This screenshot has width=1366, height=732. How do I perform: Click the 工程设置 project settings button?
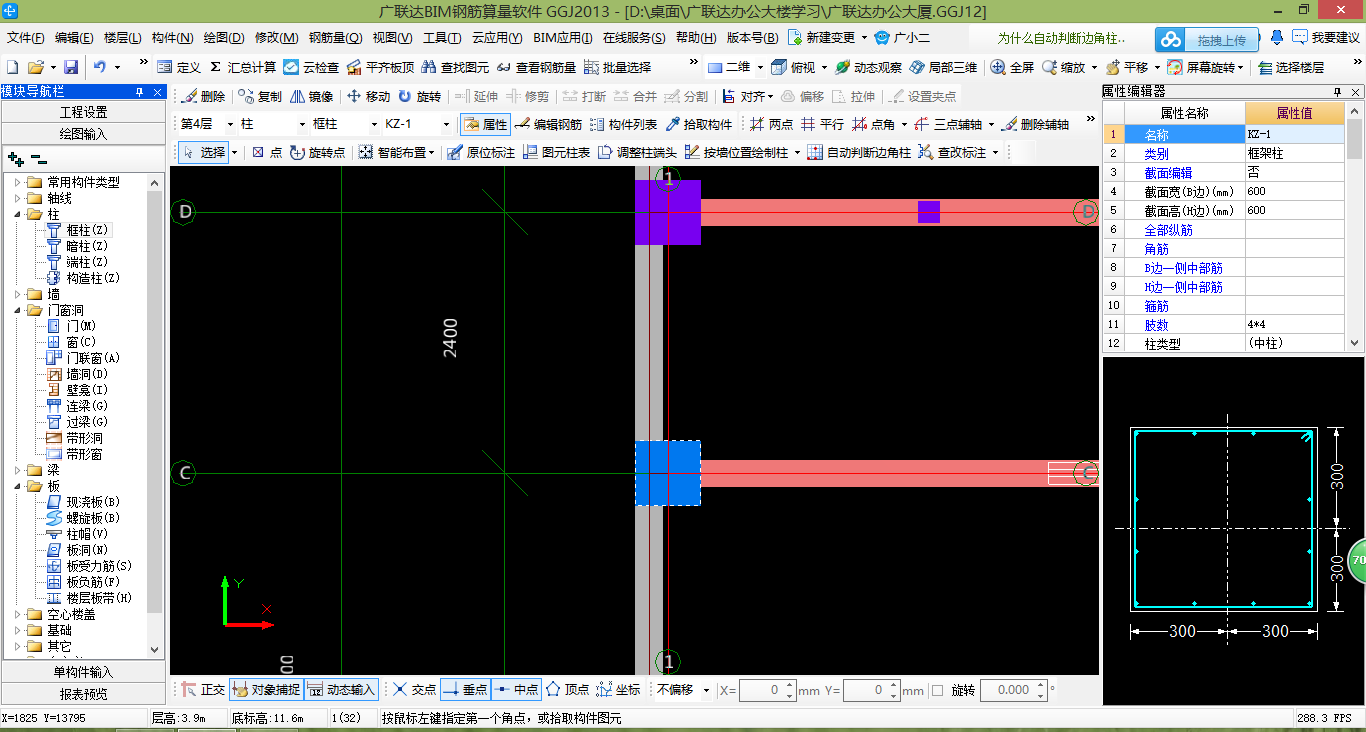tap(83, 112)
